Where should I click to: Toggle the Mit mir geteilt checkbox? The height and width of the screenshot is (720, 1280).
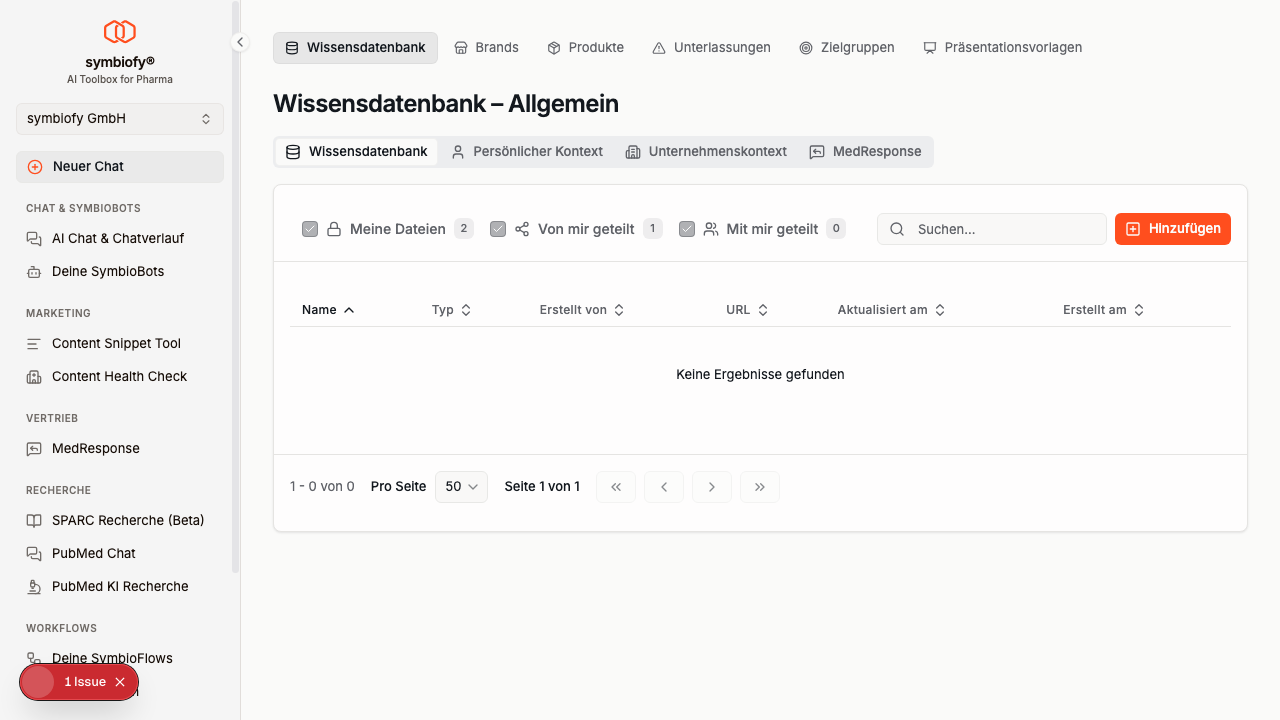(687, 229)
